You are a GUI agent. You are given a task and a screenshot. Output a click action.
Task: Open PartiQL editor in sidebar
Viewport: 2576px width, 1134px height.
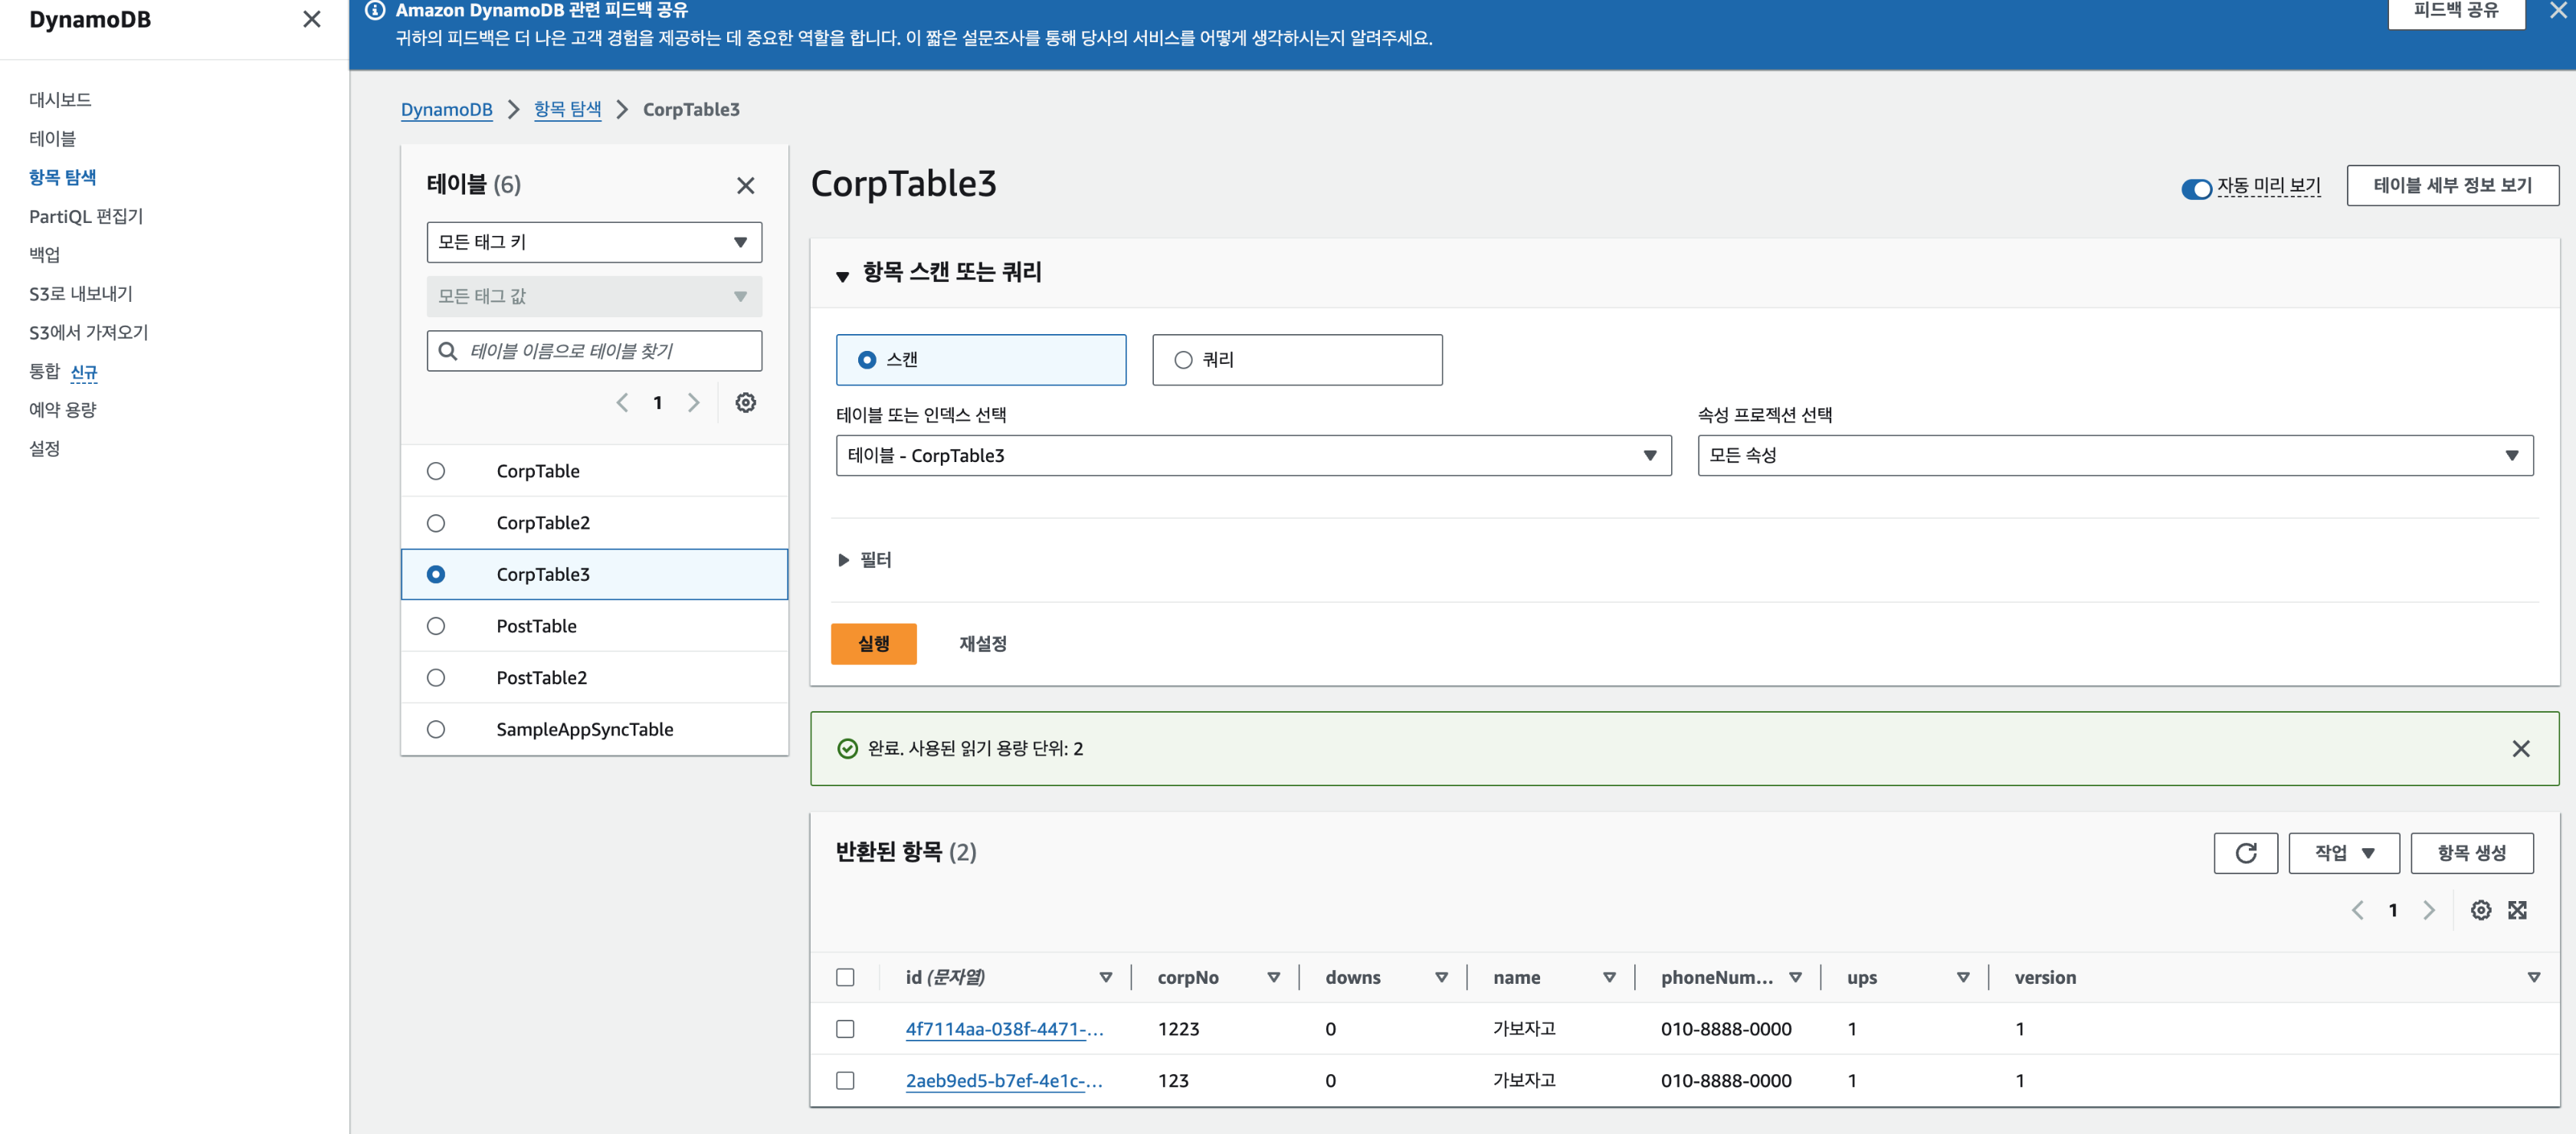tap(86, 216)
